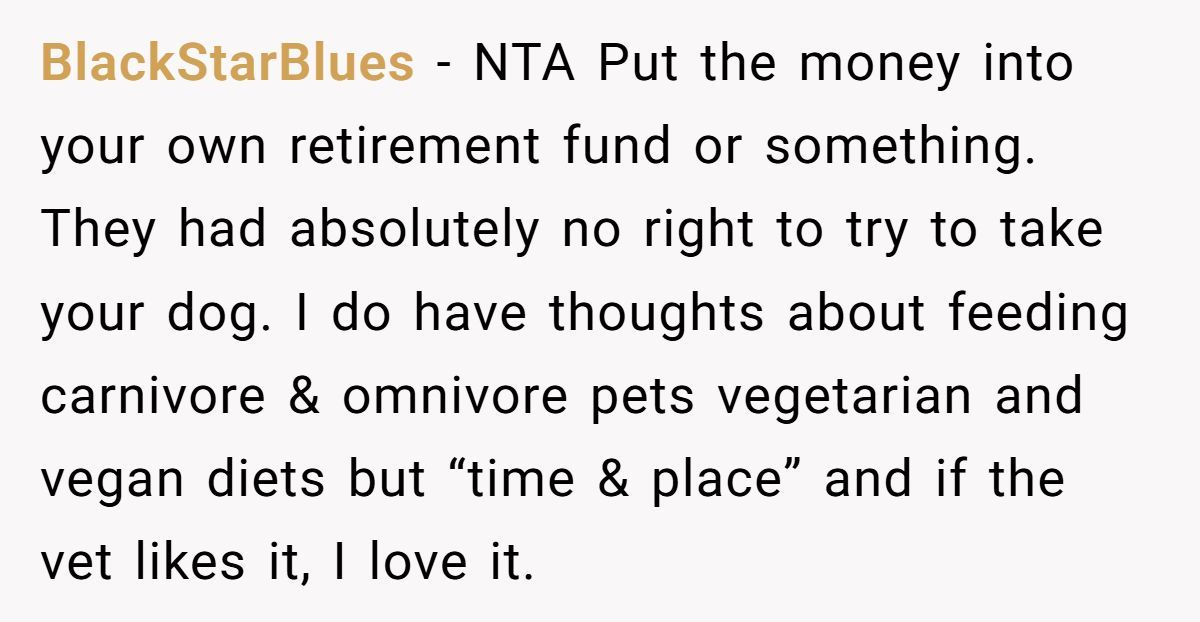Click the word "vegetarian" in the comment
The height and width of the screenshot is (622, 1200).
point(844,397)
